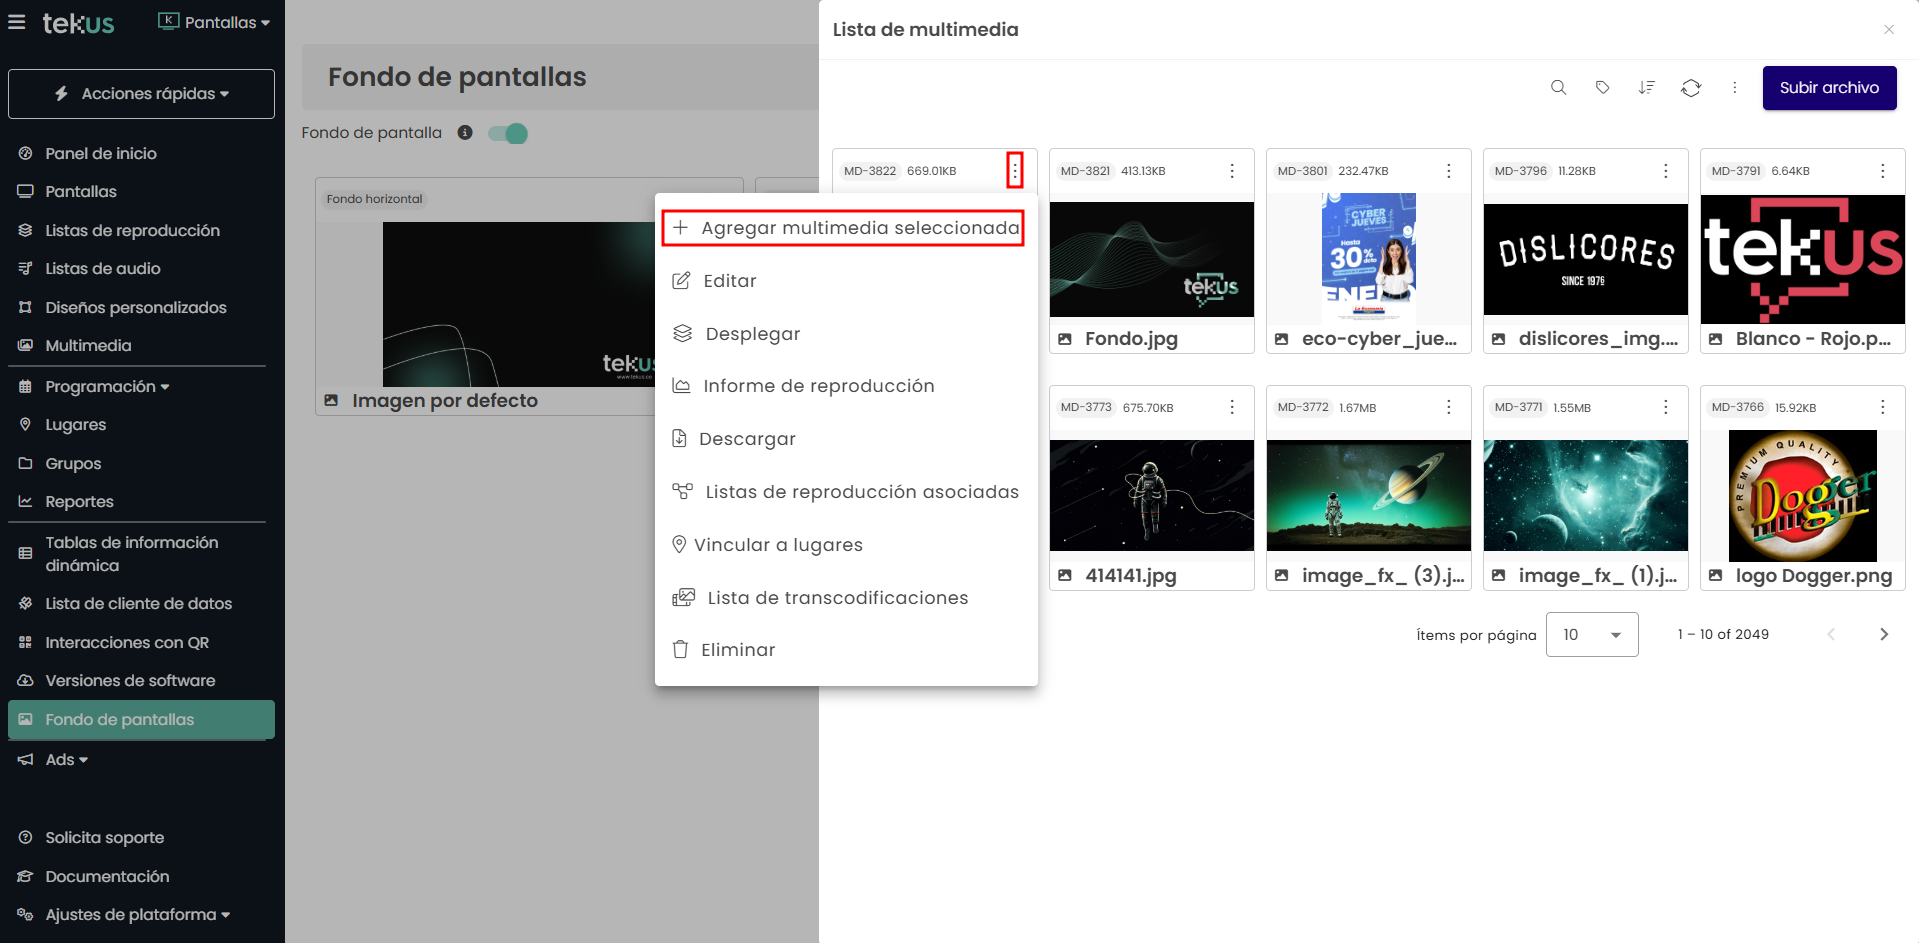Choose Eliminar from the context menu

point(738,650)
